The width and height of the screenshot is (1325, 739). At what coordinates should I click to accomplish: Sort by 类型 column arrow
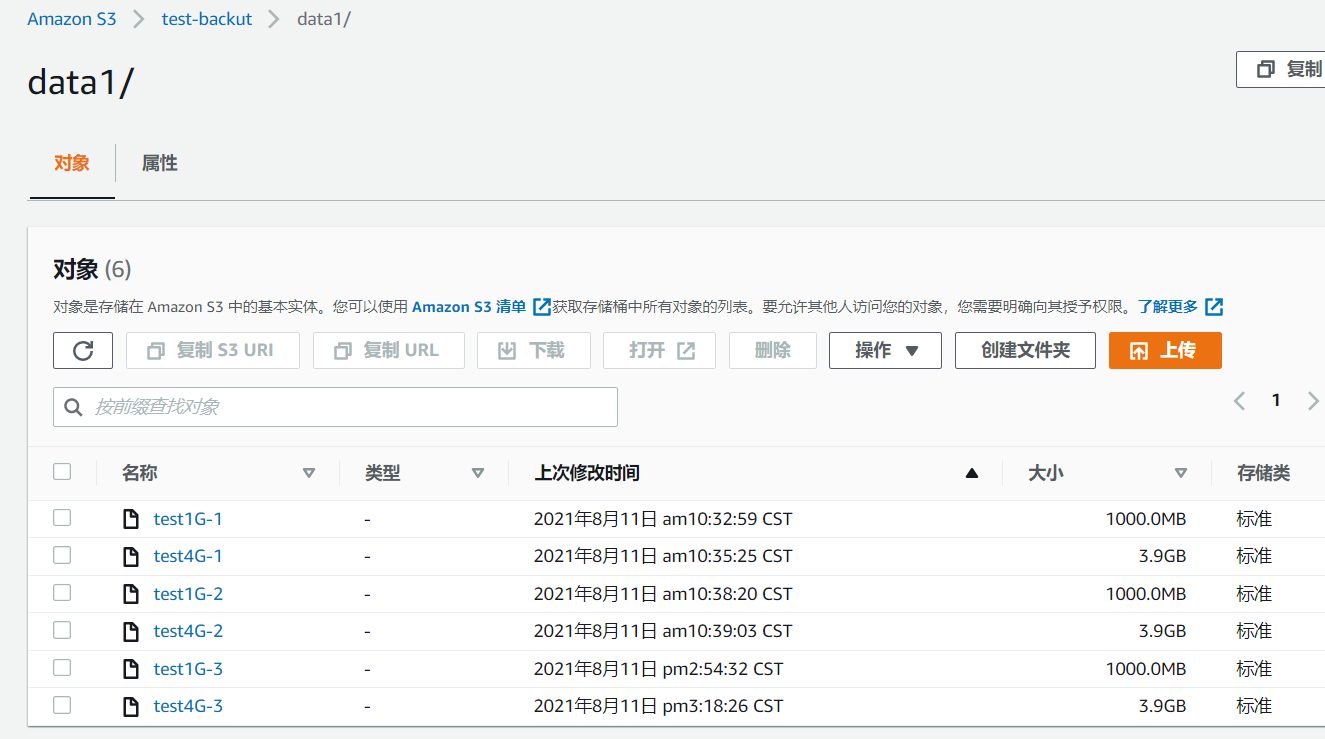click(x=478, y=473)
